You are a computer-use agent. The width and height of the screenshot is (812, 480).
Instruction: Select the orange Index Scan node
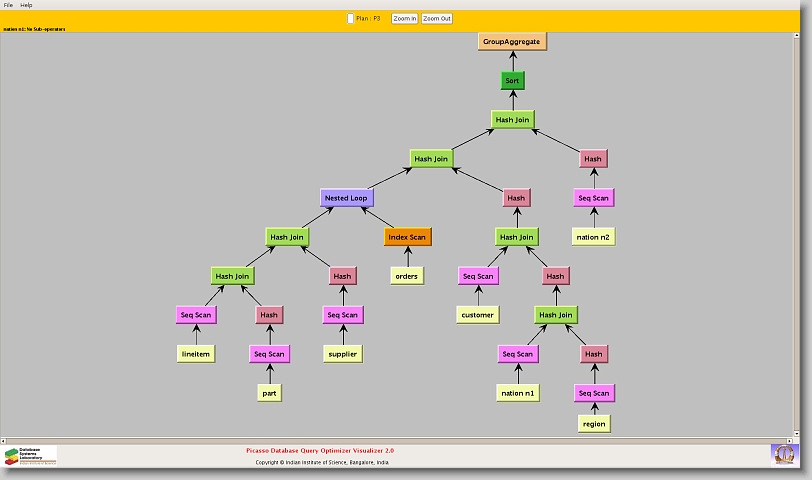point(407,237)
